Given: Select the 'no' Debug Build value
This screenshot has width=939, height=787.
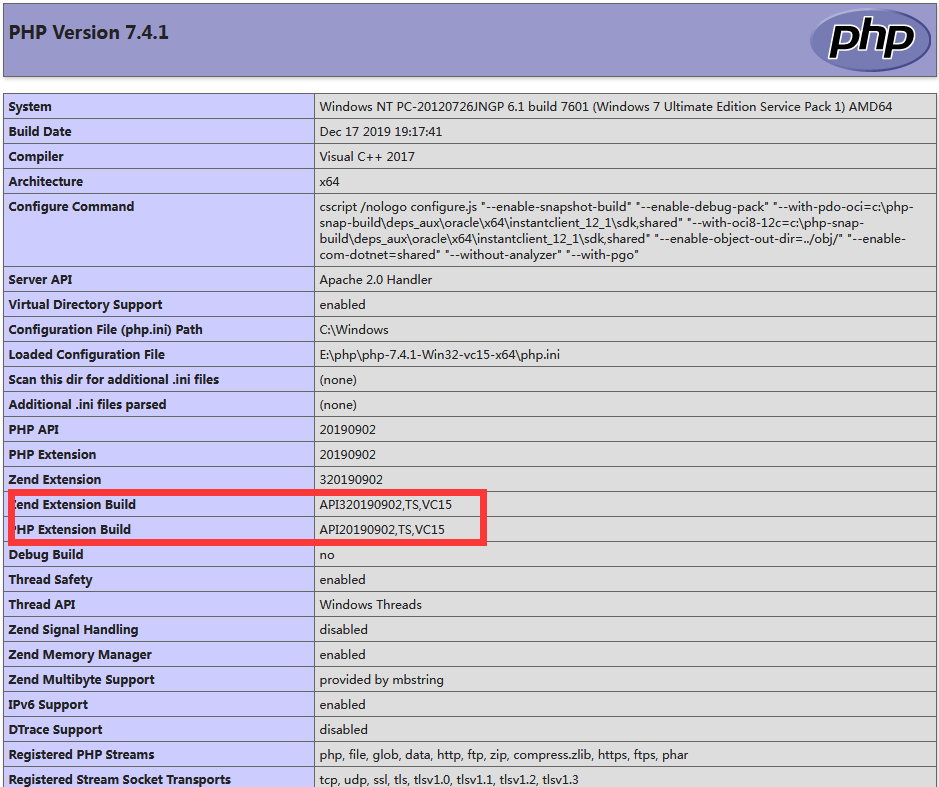Looking at the screenshot, I should click(327, 555).
